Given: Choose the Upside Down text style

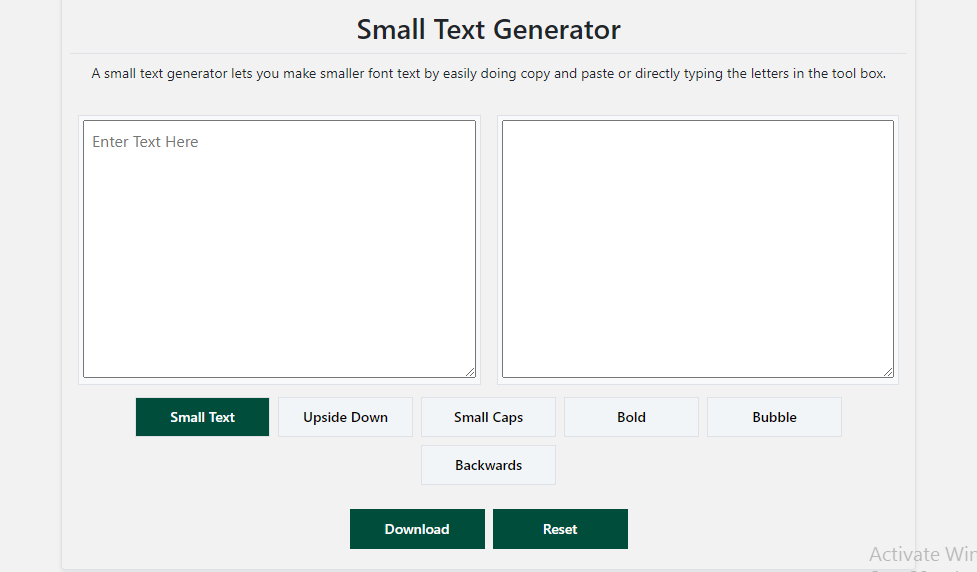Looking at the screenshot, I should pos(345,417).
